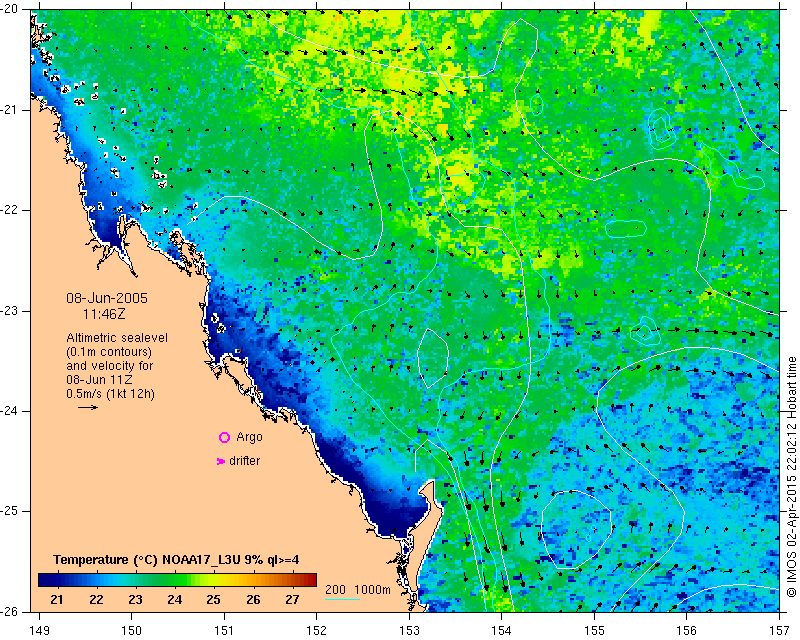Click the 'Argo' legend label
The width and height of the screenshot is (800, 640).
[249, 437]
